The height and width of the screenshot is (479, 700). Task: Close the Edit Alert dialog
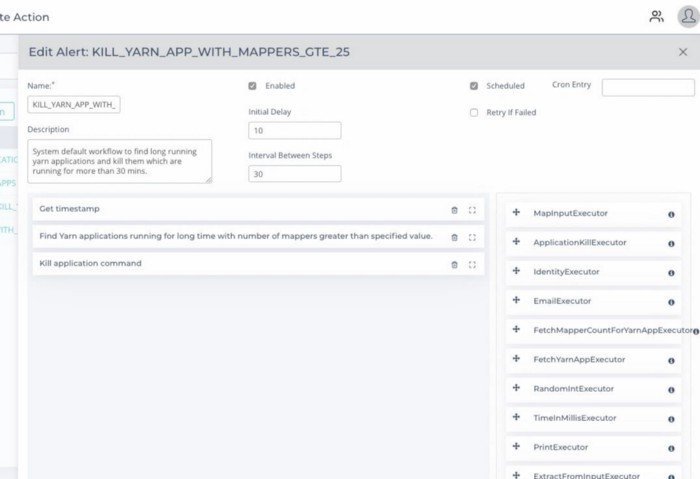[x=683, y=52]
